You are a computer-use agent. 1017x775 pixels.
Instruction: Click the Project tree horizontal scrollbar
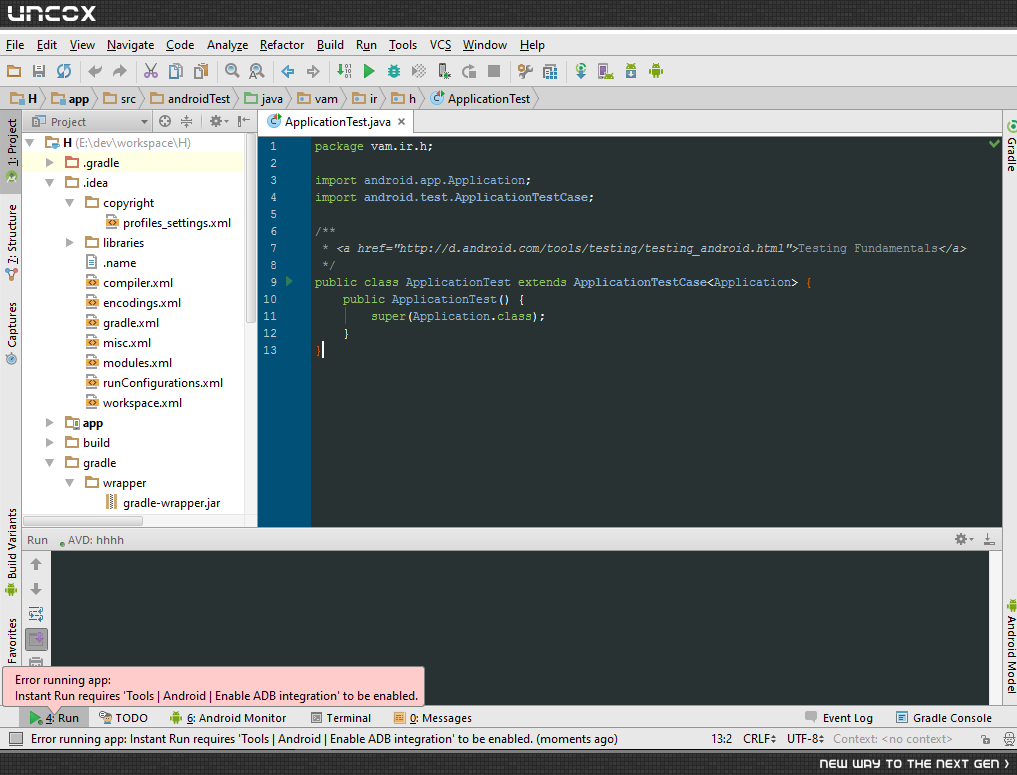[83, 521]
